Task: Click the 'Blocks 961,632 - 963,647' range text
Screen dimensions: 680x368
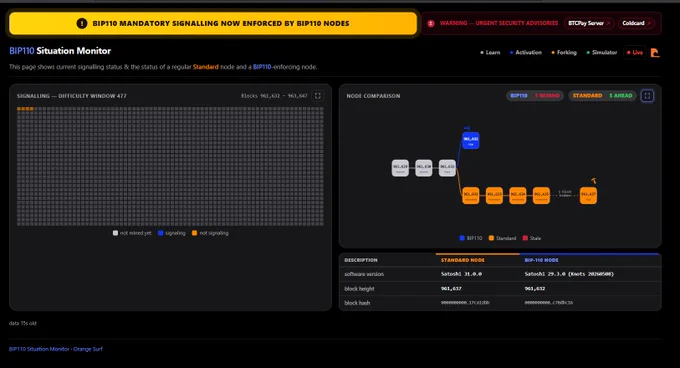Action: 274,96
